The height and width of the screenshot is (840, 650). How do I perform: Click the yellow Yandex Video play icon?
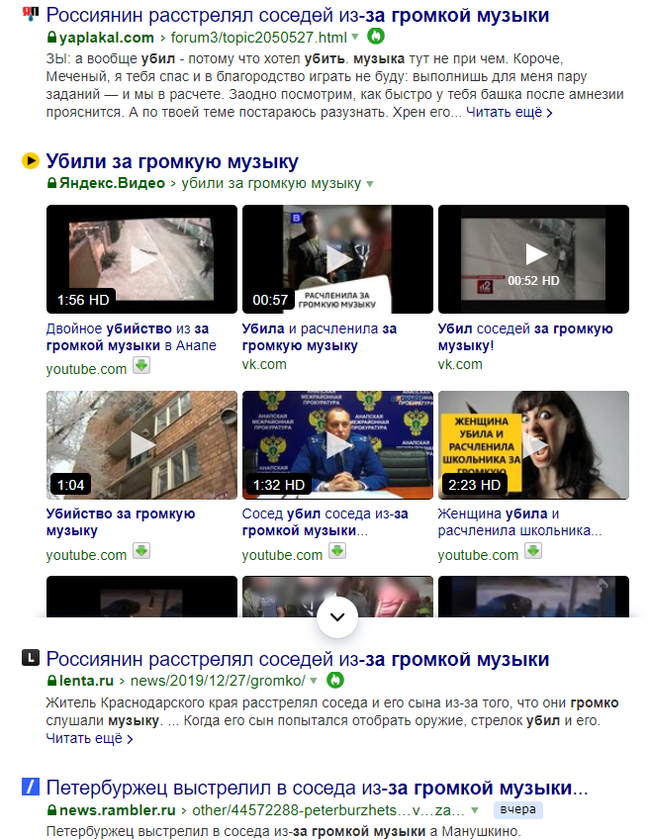click(x=31, y=160)
